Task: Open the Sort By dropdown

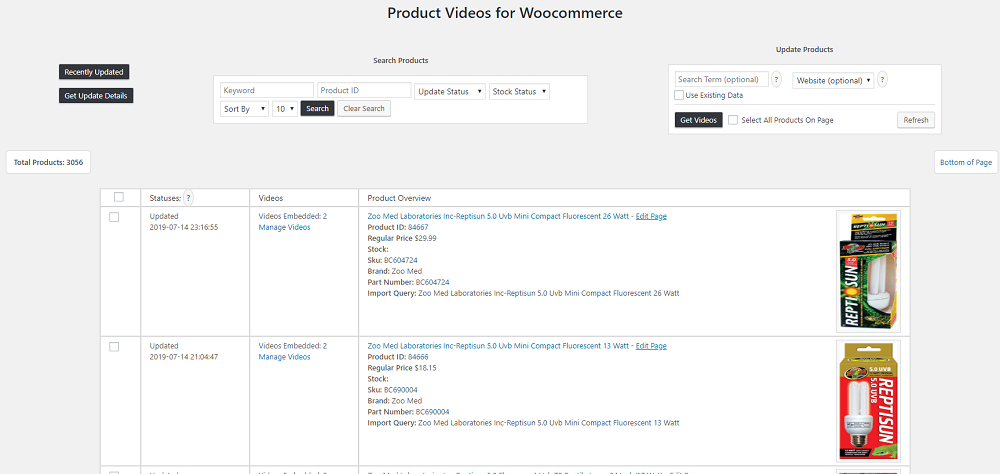Action: coord(244,108)
